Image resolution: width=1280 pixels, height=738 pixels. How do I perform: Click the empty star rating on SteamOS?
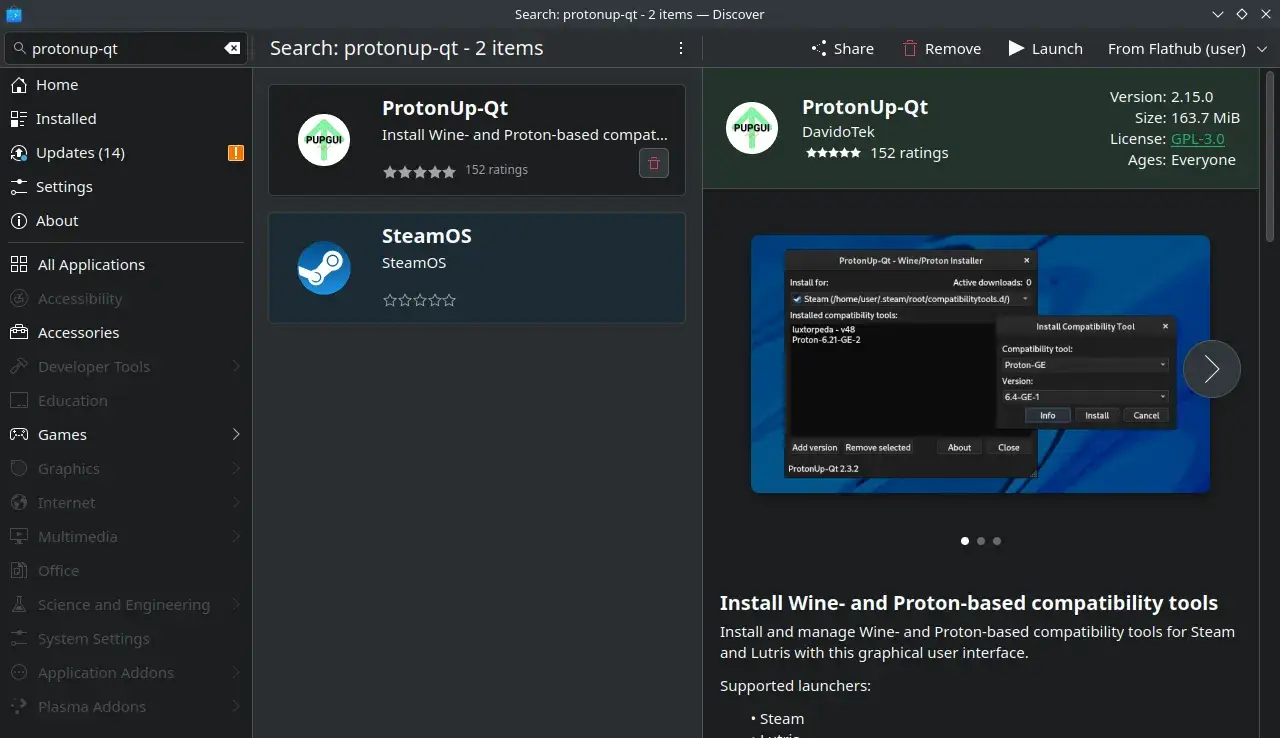coord(419,300)
